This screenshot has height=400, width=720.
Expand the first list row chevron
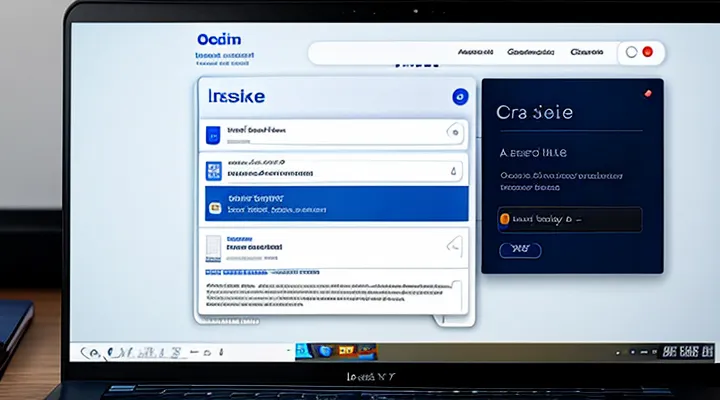(x=455, y=131)
